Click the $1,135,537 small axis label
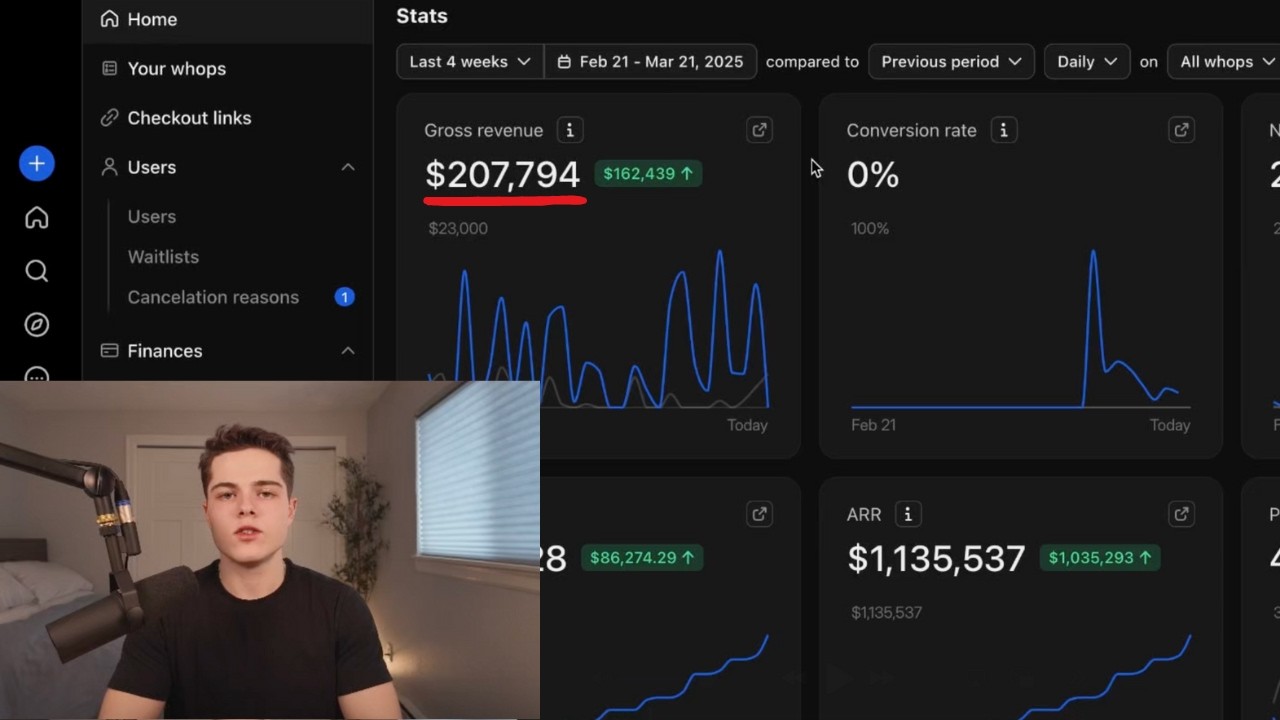1280x720 pixels. [x=886, y=612]
